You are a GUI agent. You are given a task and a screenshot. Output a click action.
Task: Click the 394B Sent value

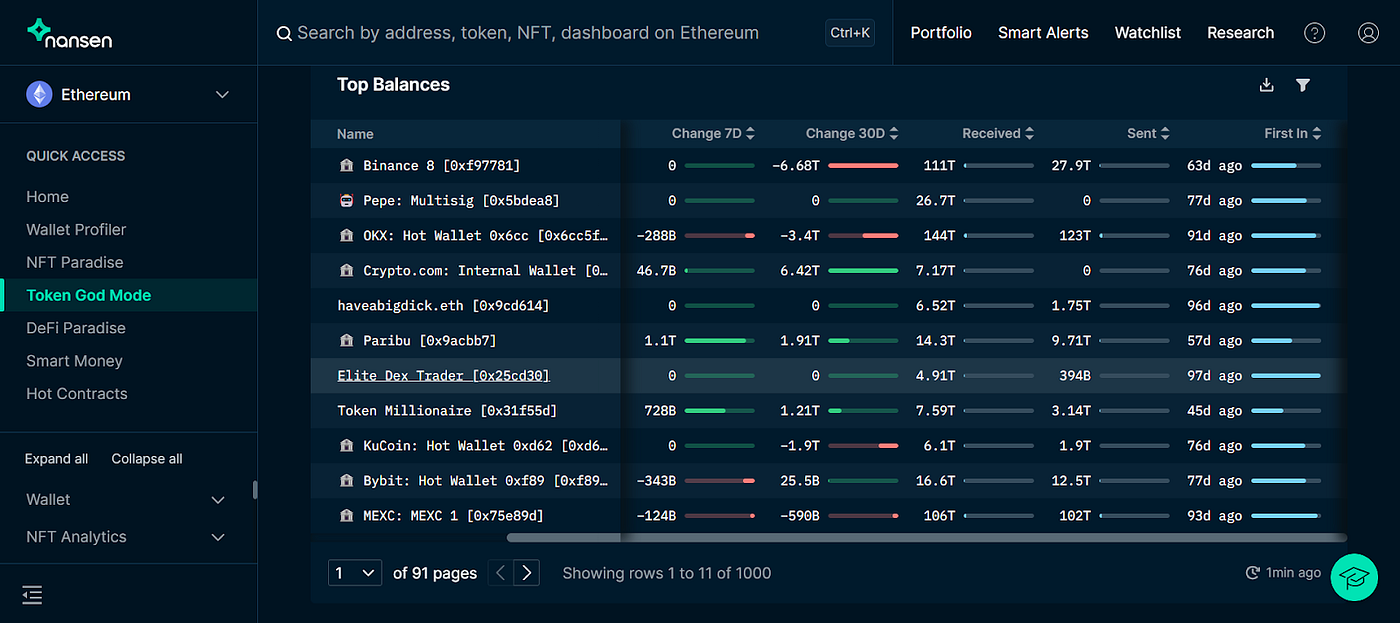(1074, 375)
